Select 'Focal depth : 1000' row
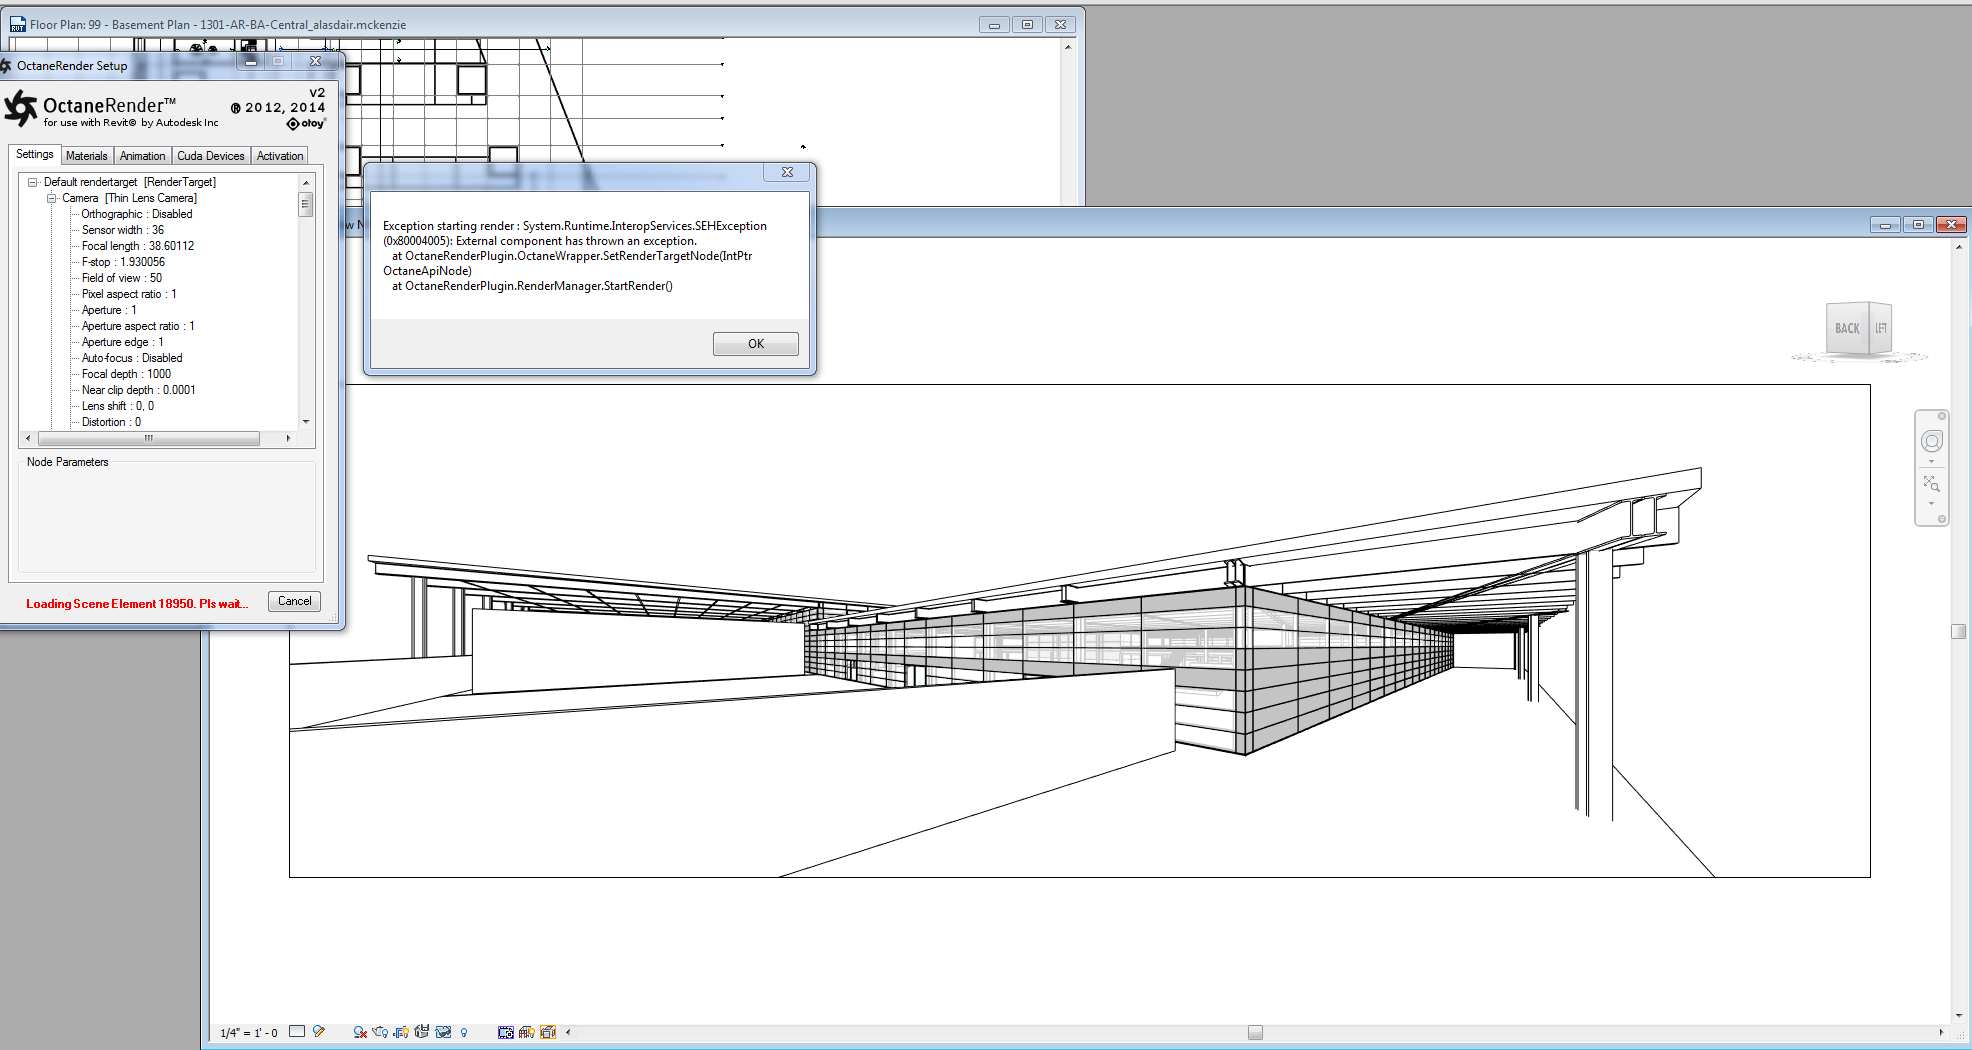Screen dimensions: 1972x1050 pyautogui.click(x=126, y=374)
